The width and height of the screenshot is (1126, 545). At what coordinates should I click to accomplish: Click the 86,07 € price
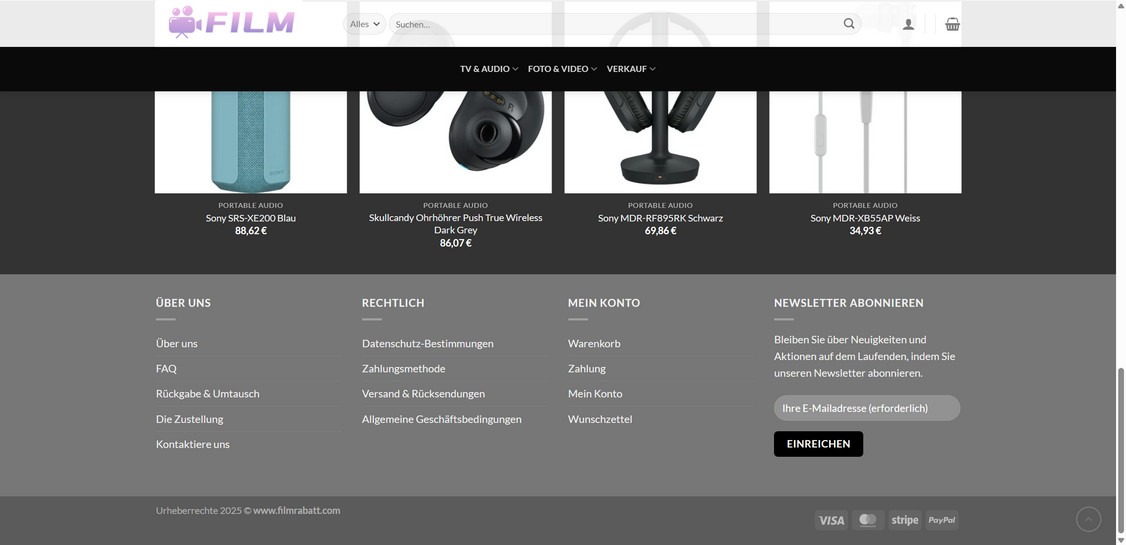pyautogui.click(x=455, y=243)
